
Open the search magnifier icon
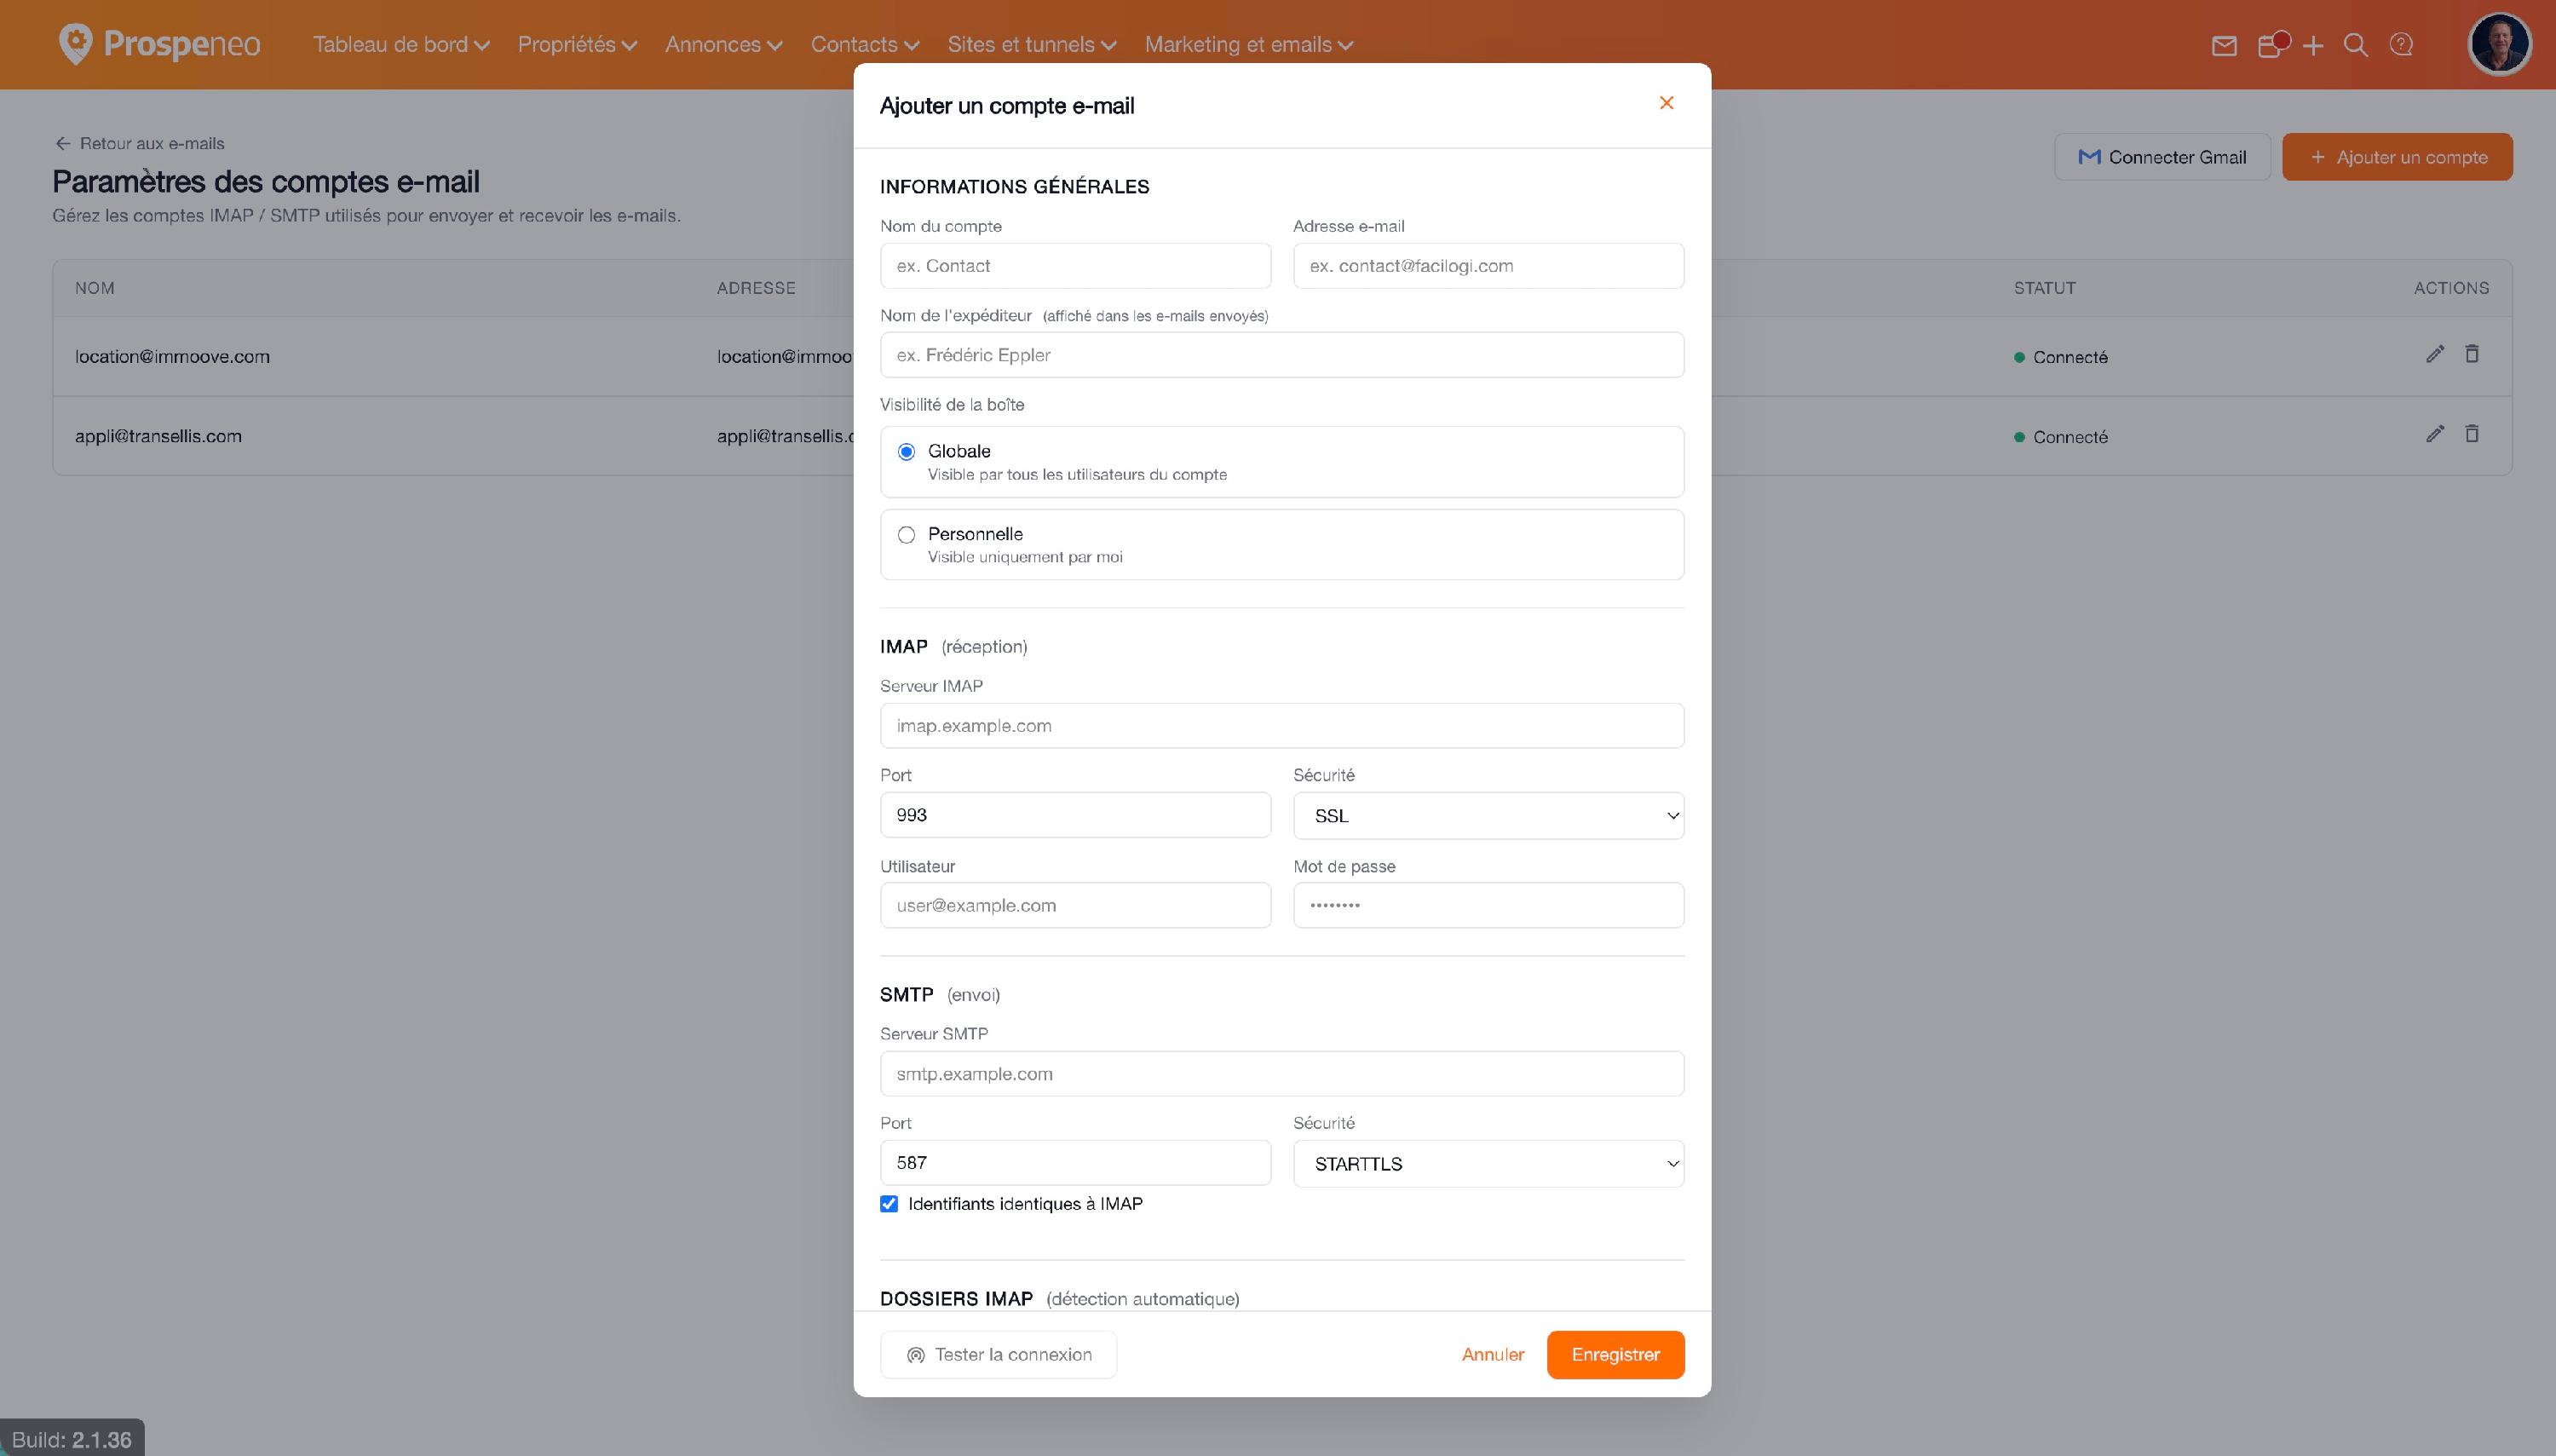[x=2356, y=46]
